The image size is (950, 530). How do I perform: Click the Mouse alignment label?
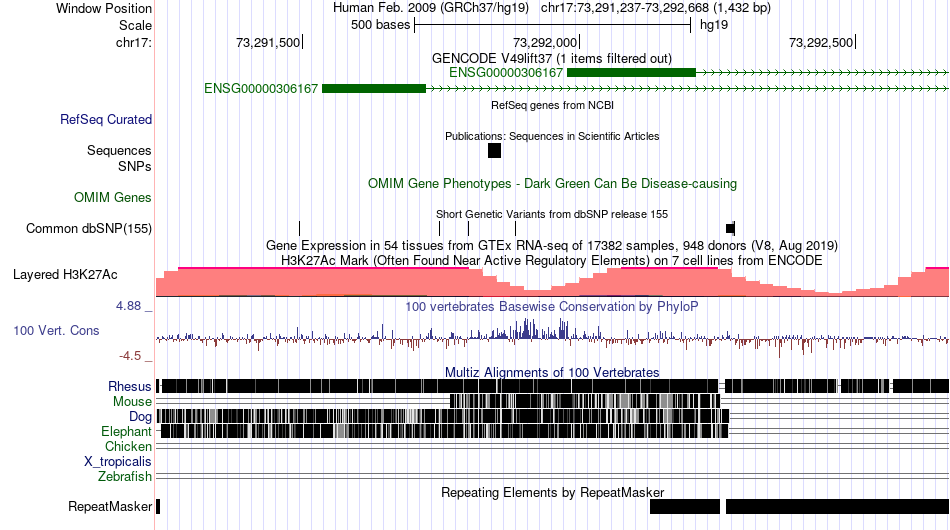(x=132, y=402)
